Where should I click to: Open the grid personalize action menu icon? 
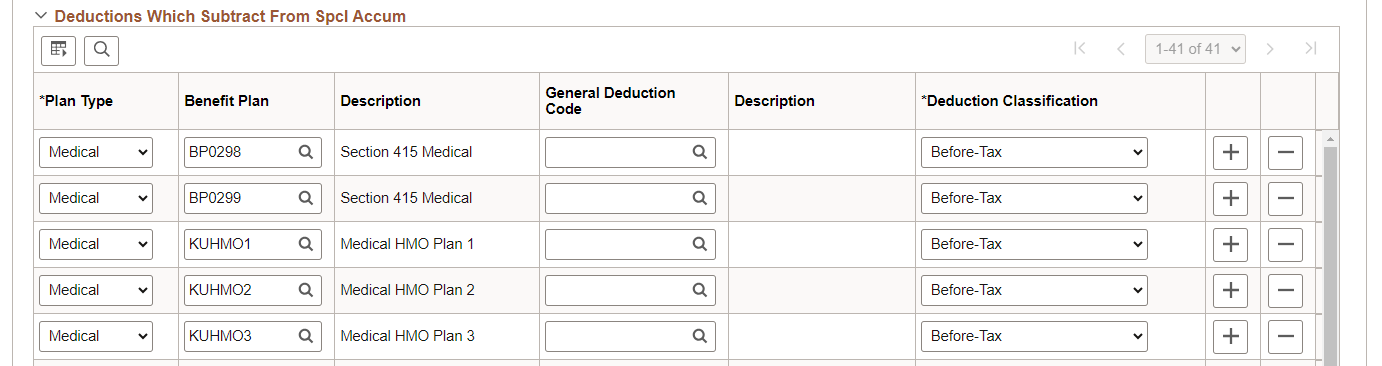coord(58,49)
